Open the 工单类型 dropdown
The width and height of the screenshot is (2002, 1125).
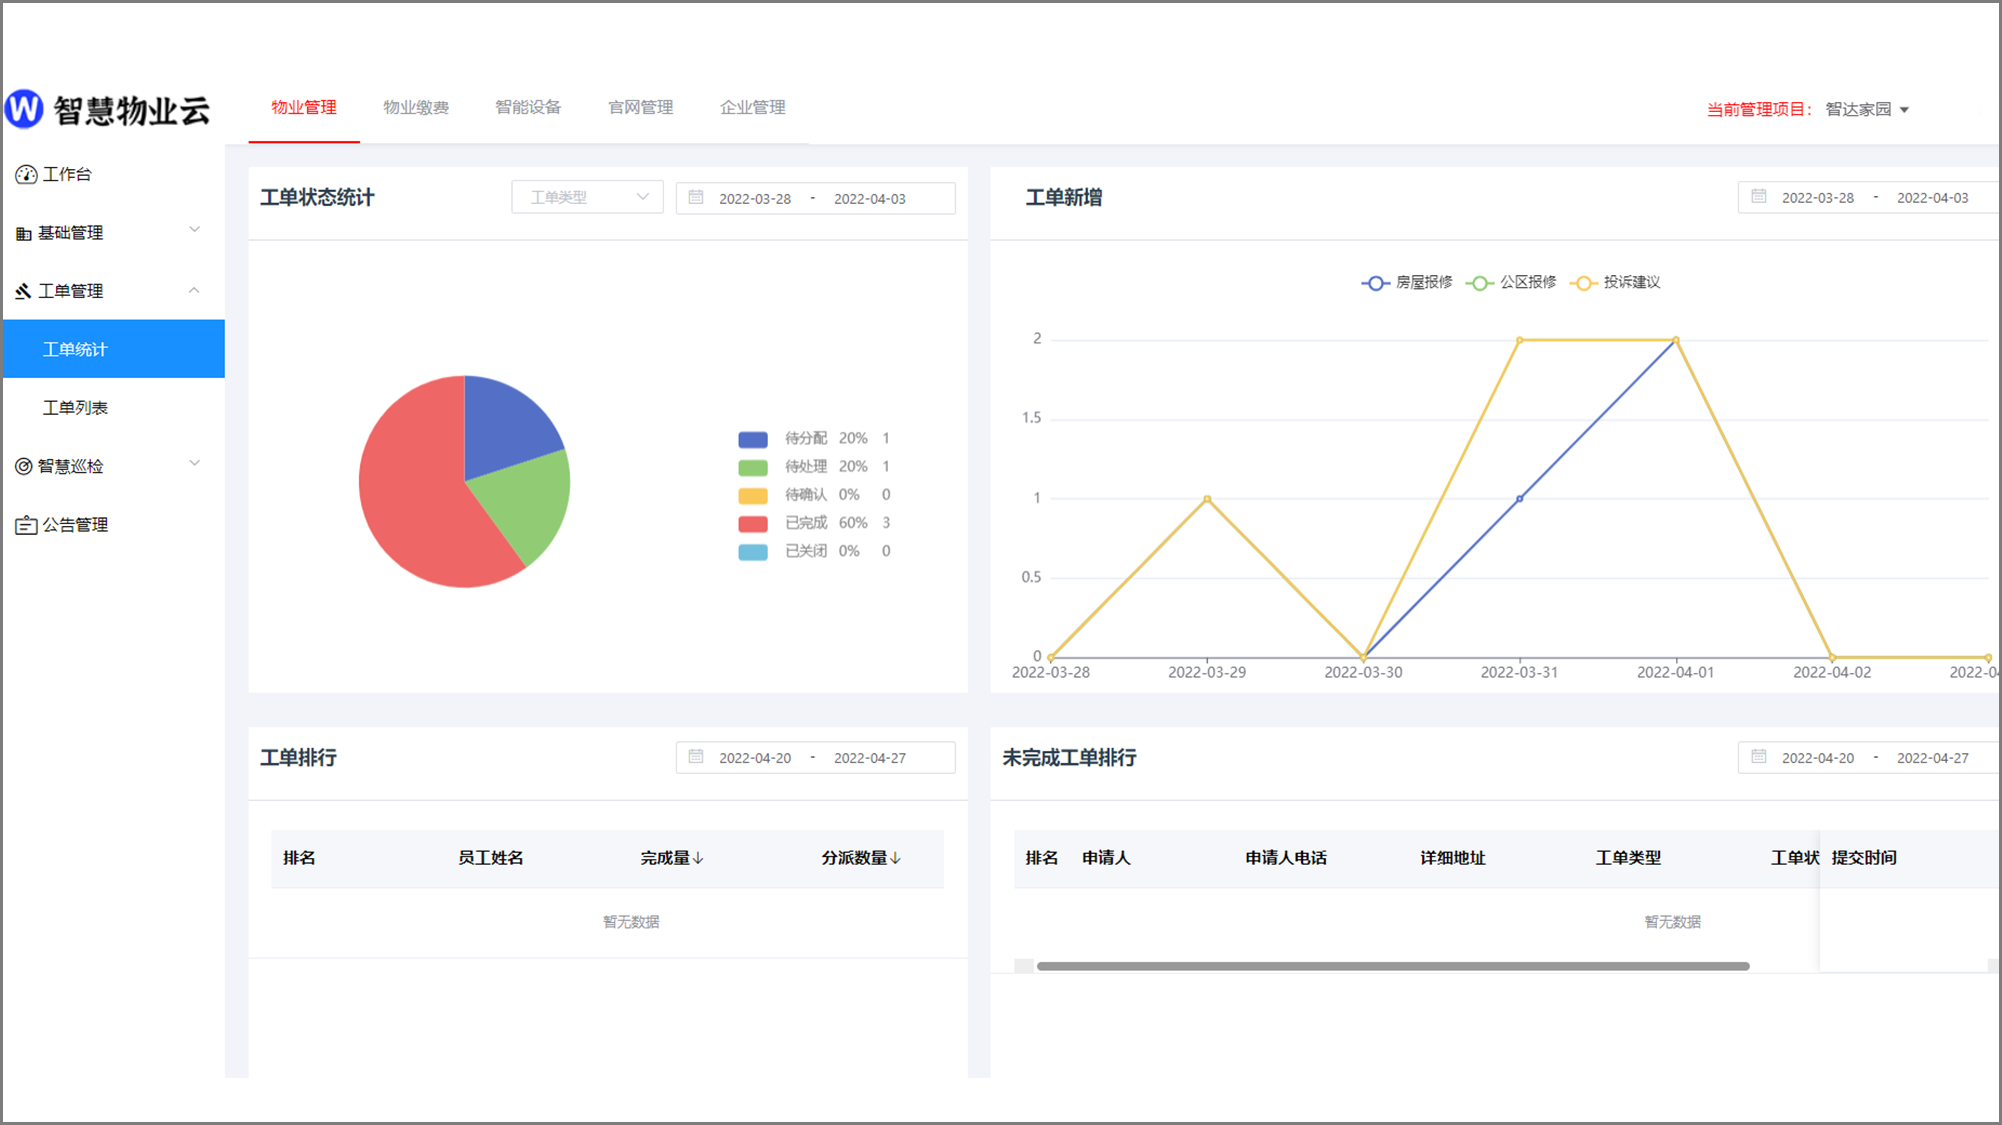(x=587, y=198)
